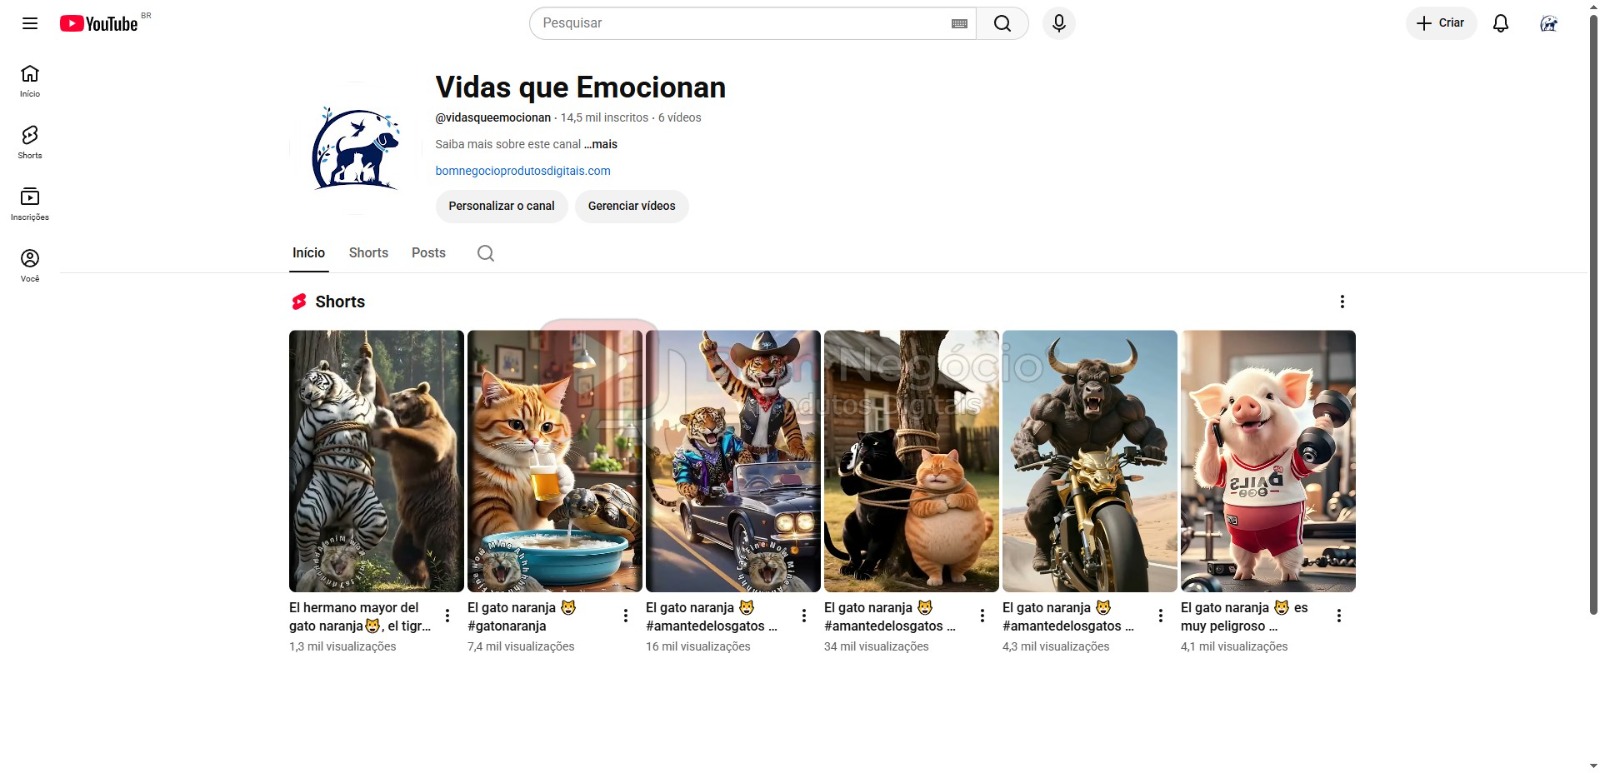Click Personalizar o canal button

click(x=501, y=206)
